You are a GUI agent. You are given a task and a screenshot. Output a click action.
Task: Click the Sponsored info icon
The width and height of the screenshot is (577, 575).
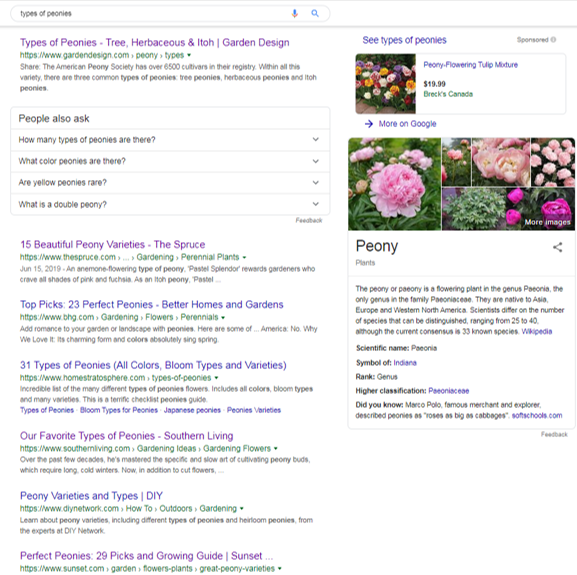pyautogui.click(x=553, y=40)
